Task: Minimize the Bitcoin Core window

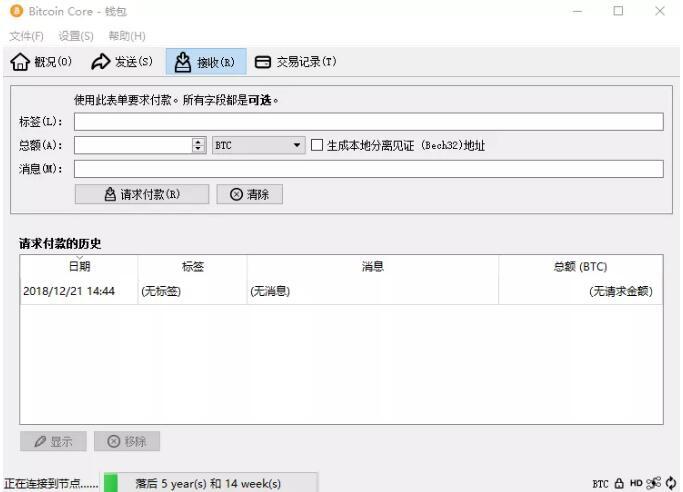Action: point(577,11)
